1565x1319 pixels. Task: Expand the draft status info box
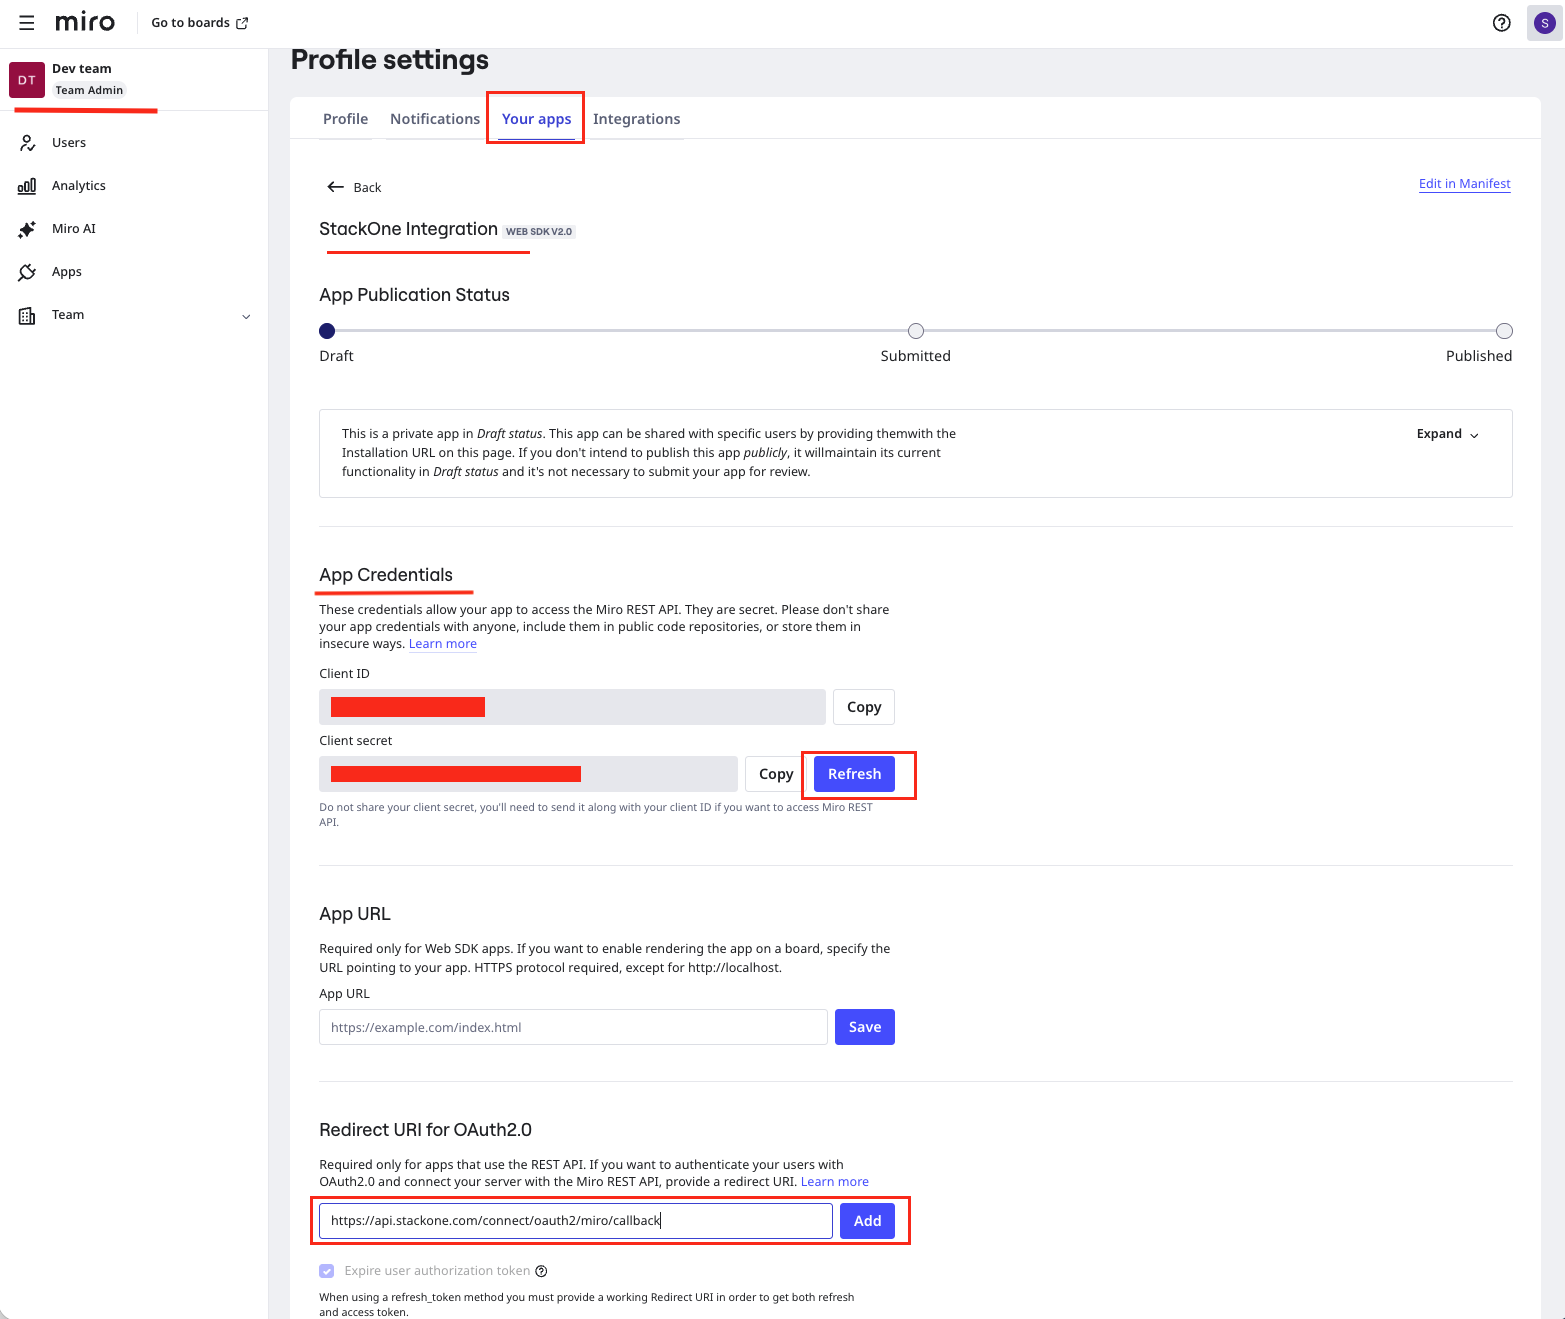[x=1447, y=434]
